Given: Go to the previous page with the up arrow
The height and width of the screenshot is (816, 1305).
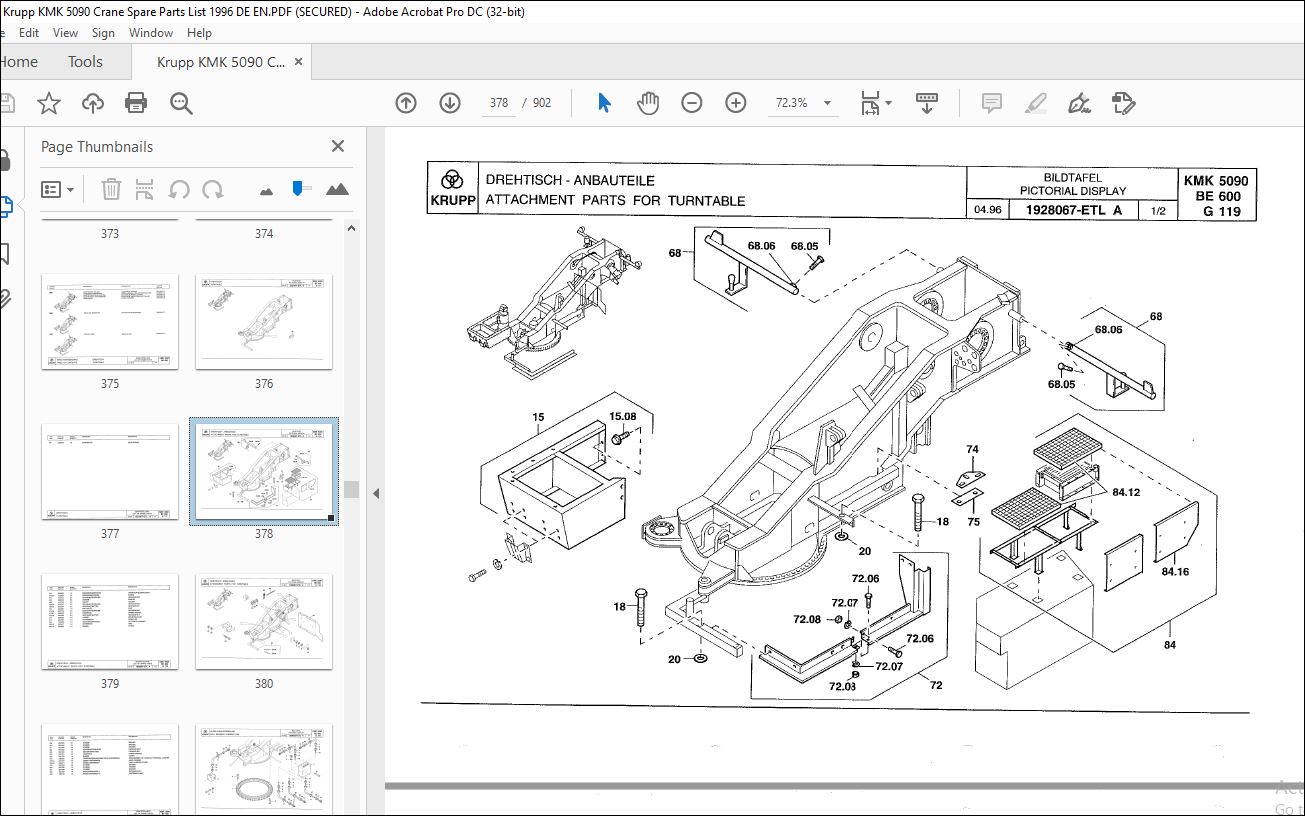Looking at the screenshot, I should [406, 102].
